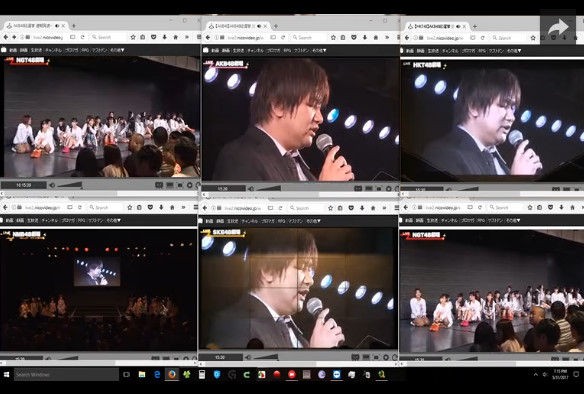Adjust the SKE48 player volume slider
The height and width of the screenshot is (394, 584).
click(265, 357)
